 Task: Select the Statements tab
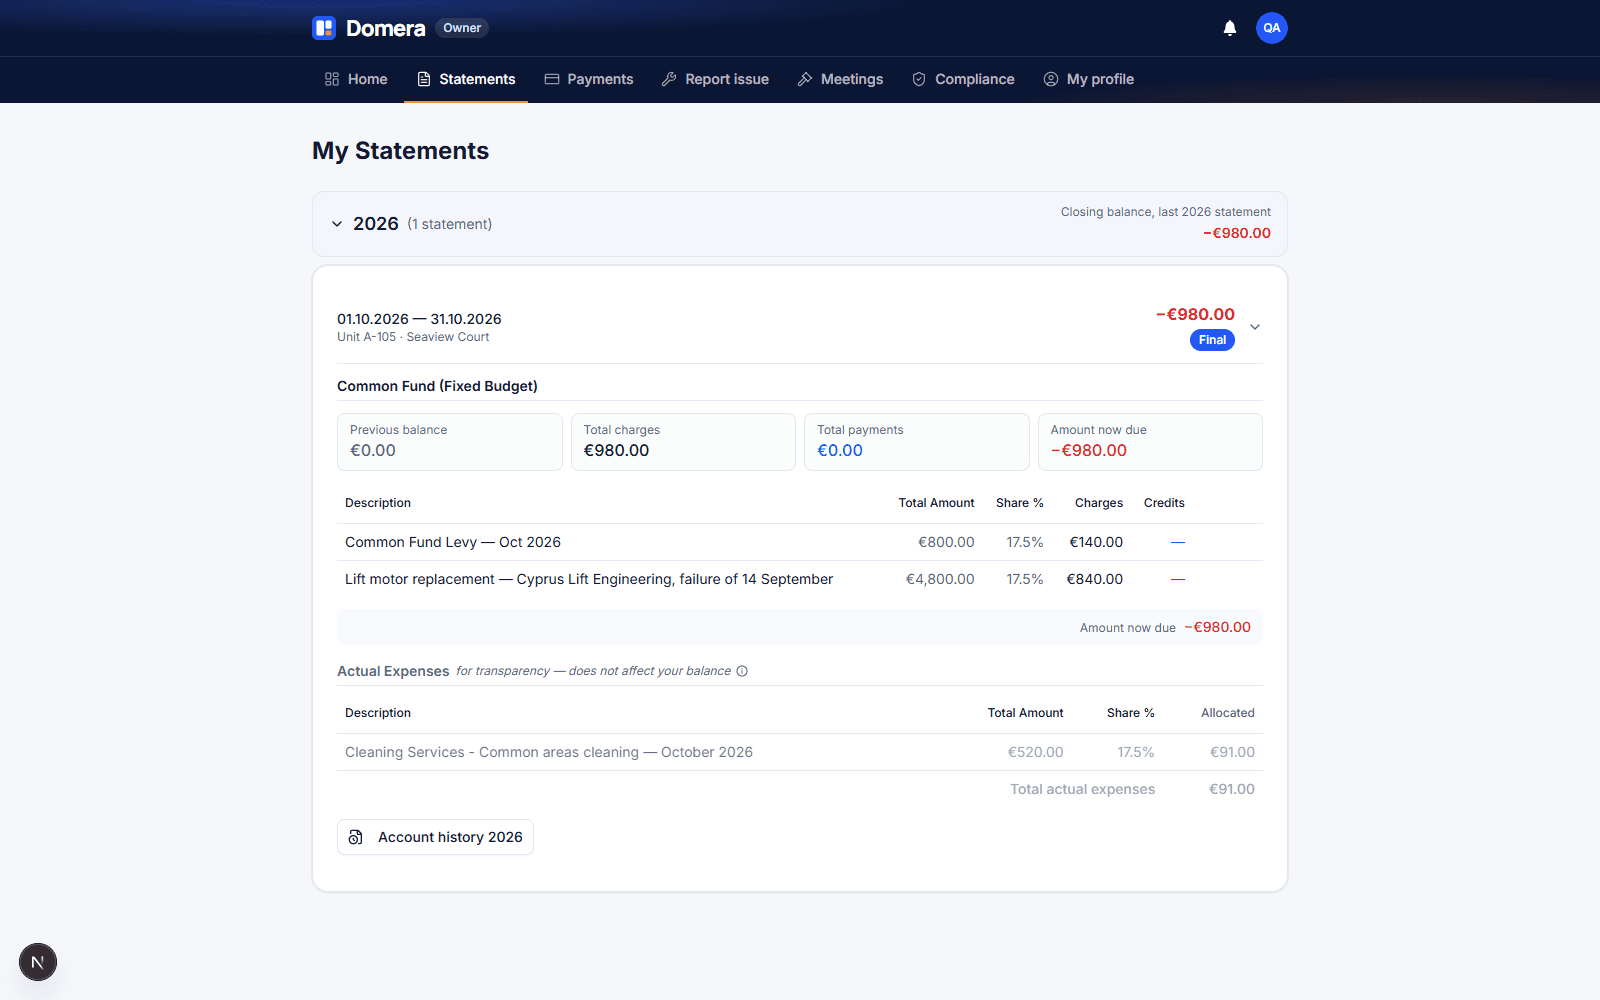pos(466,79)
